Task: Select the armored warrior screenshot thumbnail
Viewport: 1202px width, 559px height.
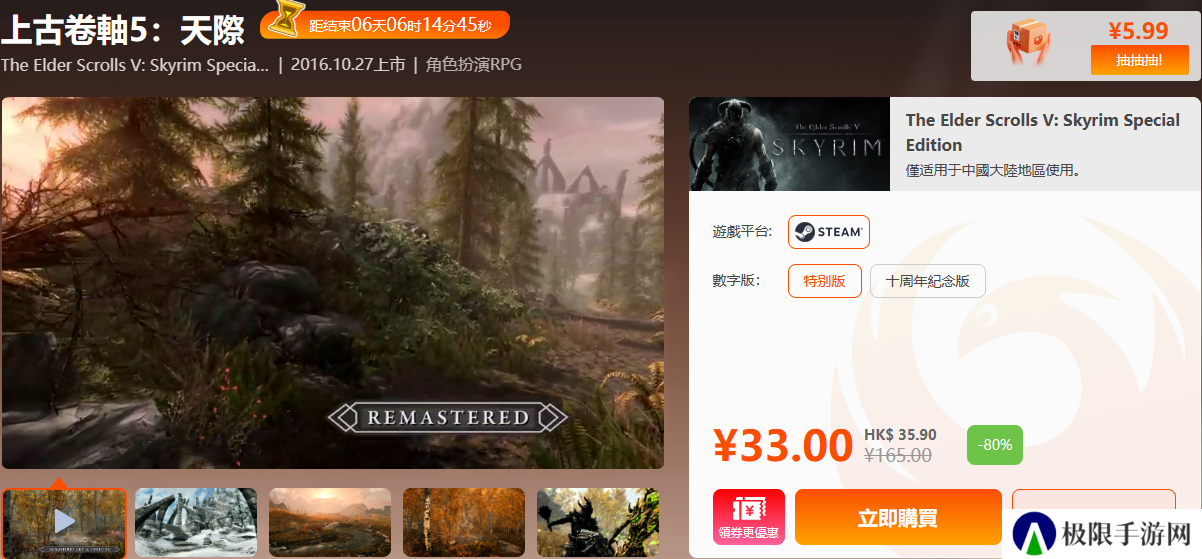Action: point(598,522)
